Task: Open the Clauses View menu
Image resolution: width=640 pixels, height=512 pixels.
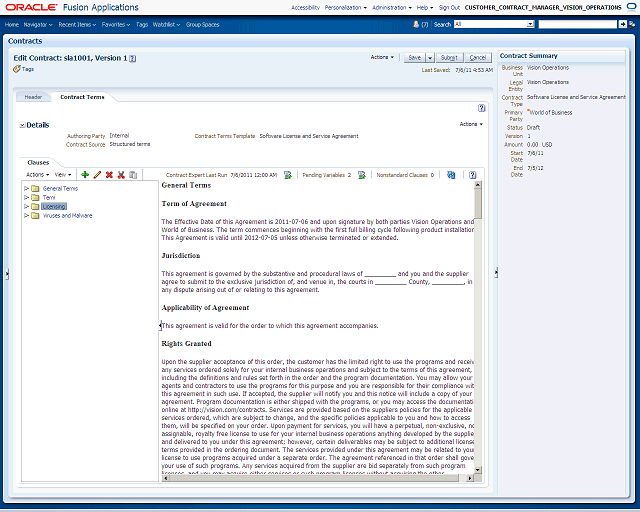Action: (x=63, y=174)
